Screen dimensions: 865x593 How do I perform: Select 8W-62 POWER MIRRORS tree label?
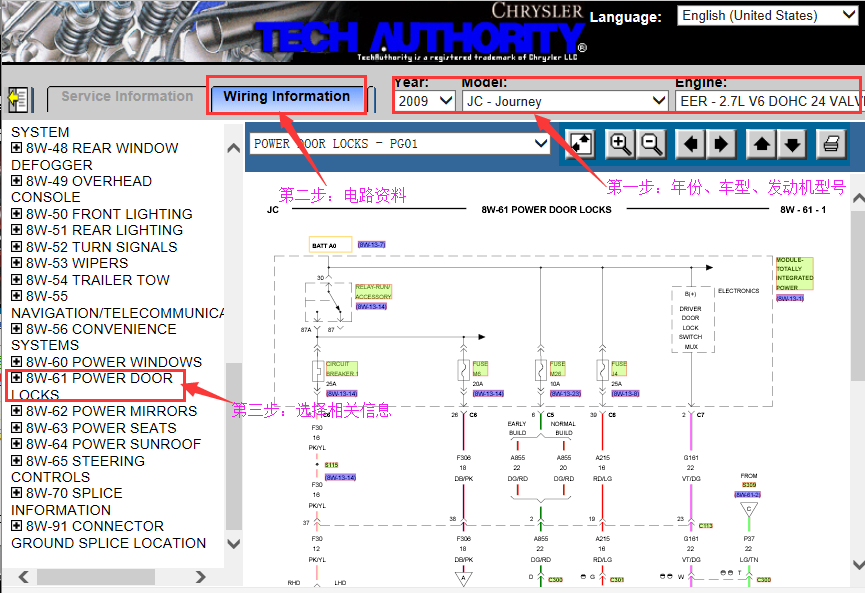pyautogui.click(x=111, y=412)
